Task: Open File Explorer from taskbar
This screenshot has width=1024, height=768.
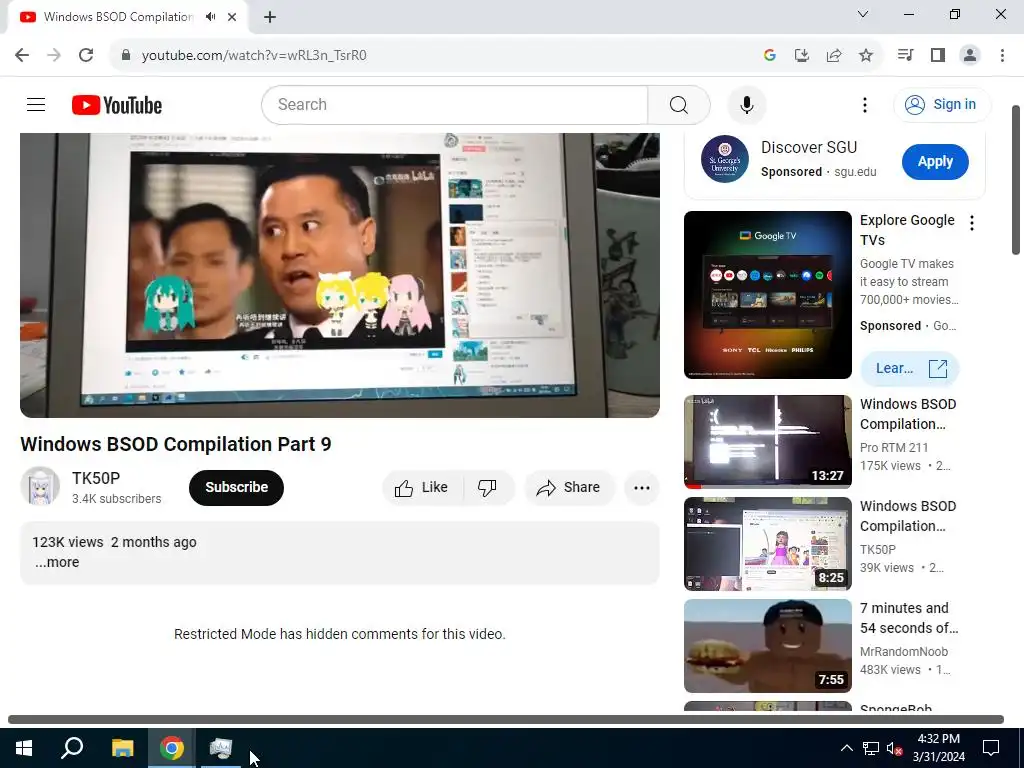Action: 122,748
